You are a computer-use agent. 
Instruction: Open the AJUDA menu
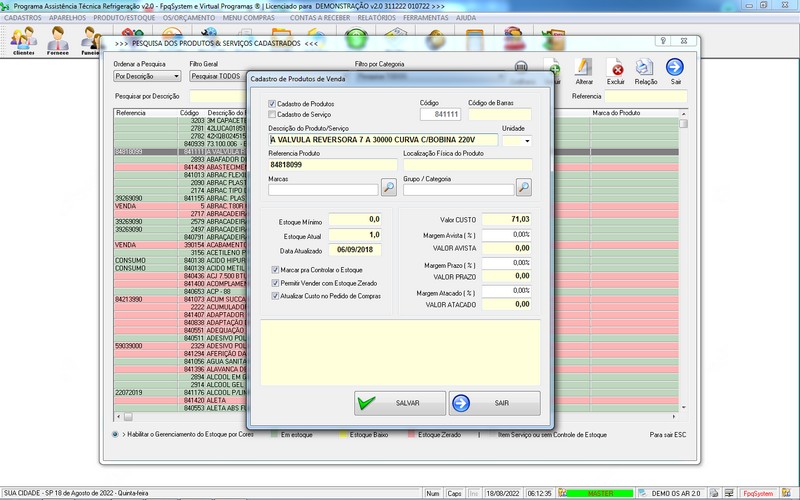(x=466, y=17)
